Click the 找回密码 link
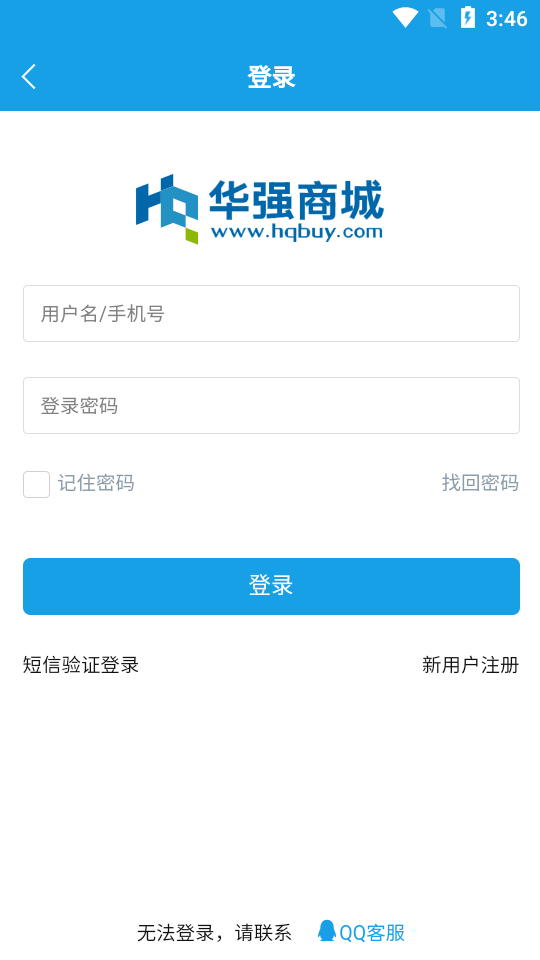This screenshot has height=960, width=540. pyautogui.click(x=480, y=483)
